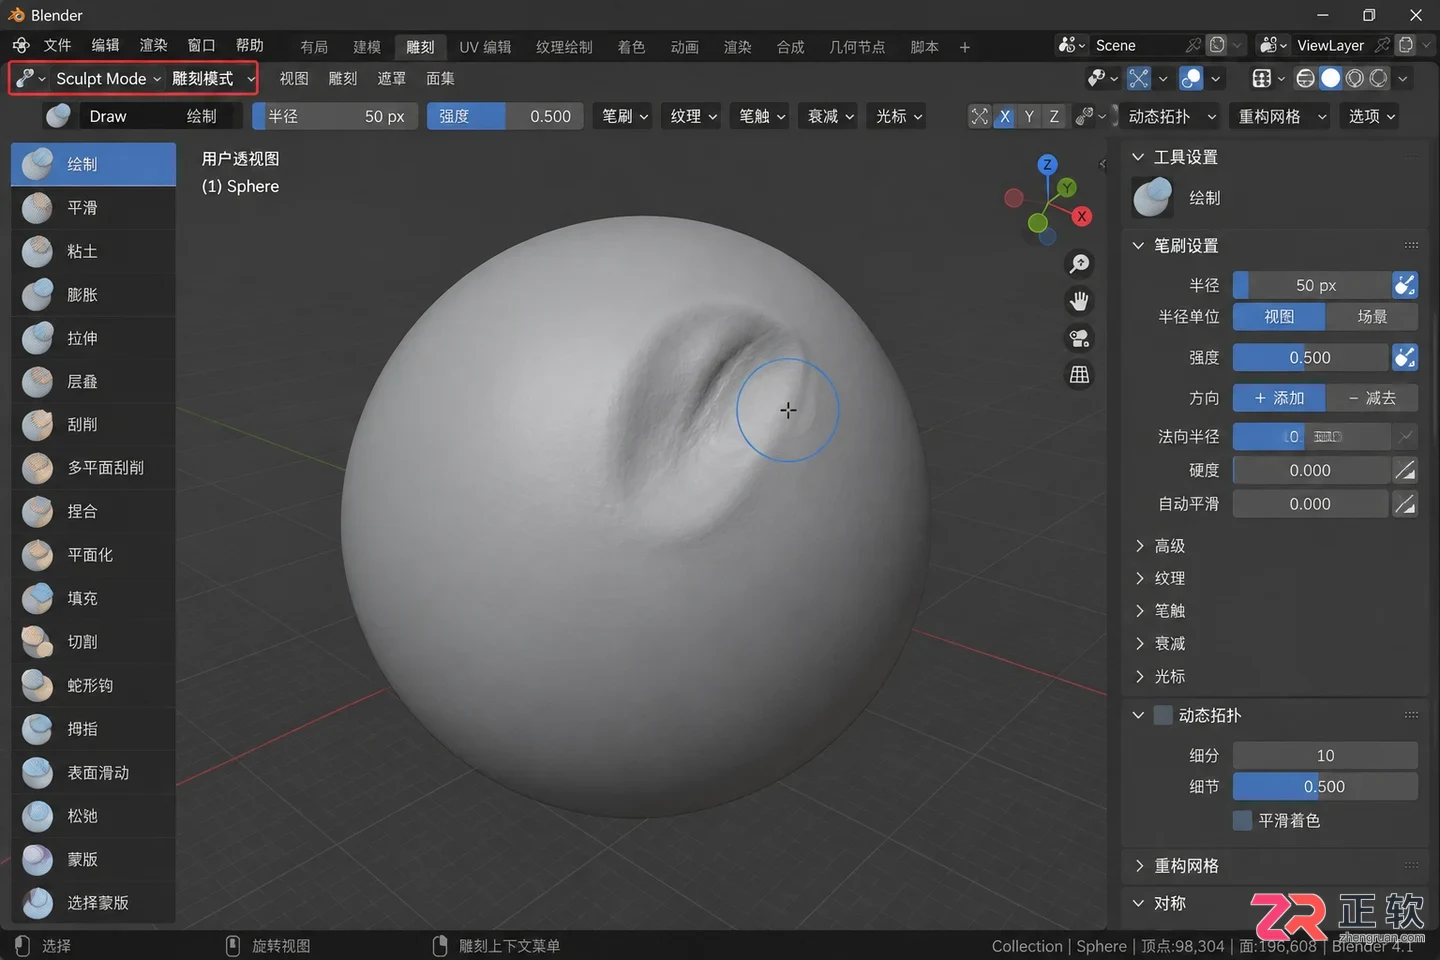This screenshot has height=960, width=1440.
Task: Select the 多平面刮削 brush tool
Action: pyautogui.click(x=93, y=468)
